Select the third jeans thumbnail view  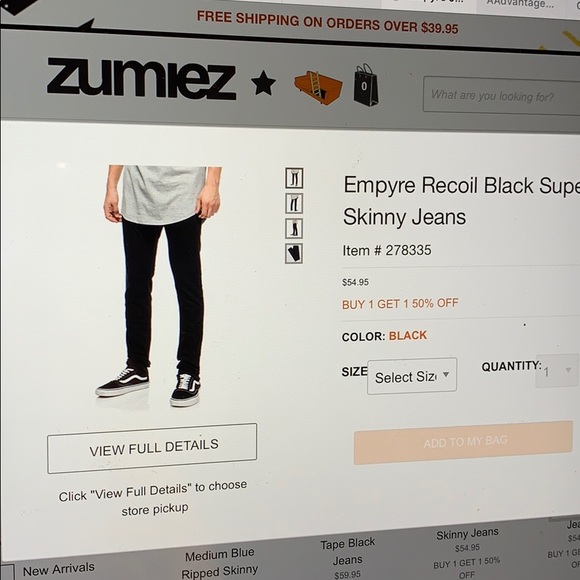(x=294, y=228)
